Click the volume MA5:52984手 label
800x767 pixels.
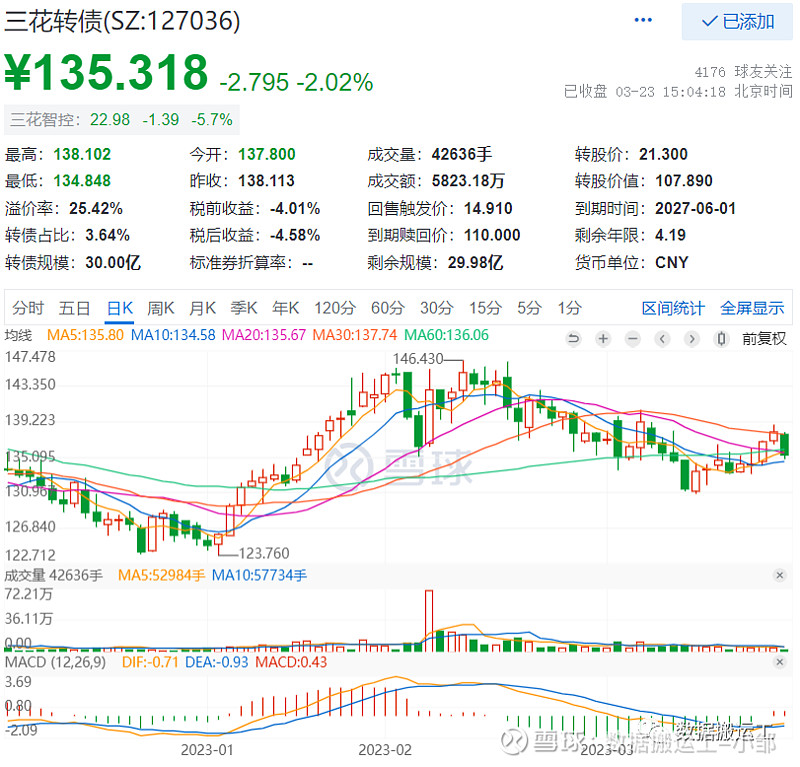point(161,576)
